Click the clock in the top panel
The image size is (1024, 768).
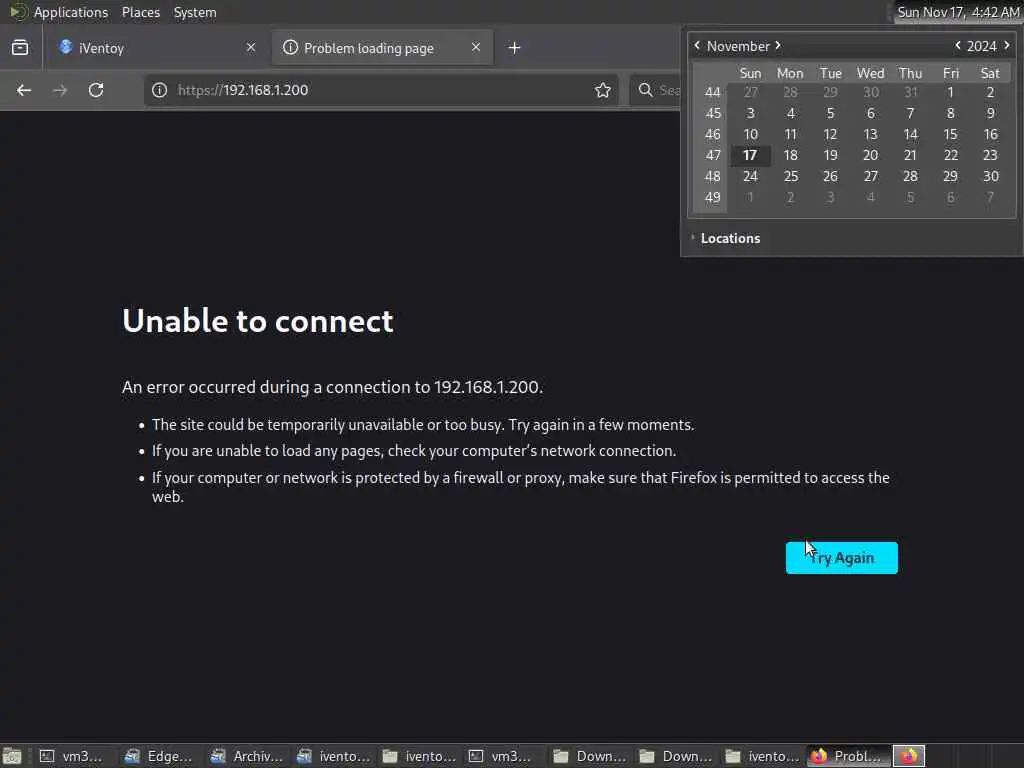point(957,12)
